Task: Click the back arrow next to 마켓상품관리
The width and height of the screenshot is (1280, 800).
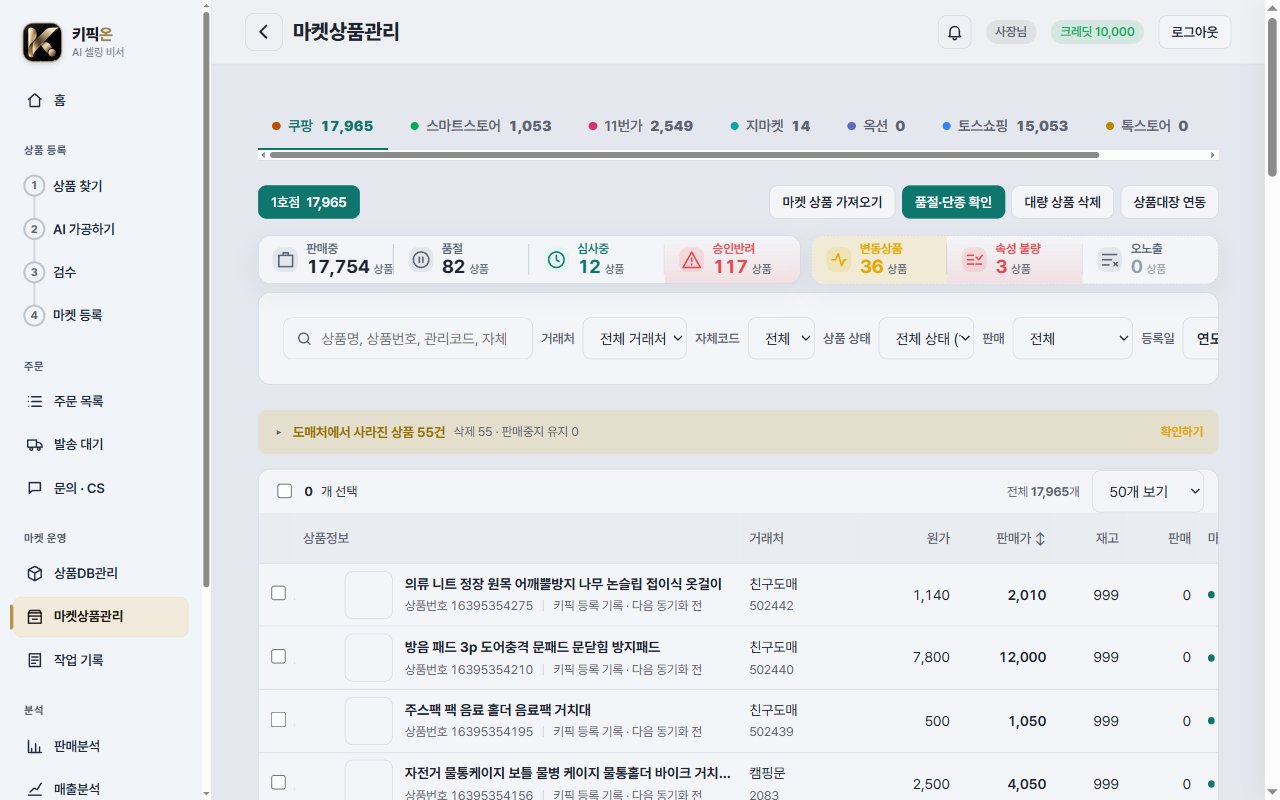Action: [263, 32]
